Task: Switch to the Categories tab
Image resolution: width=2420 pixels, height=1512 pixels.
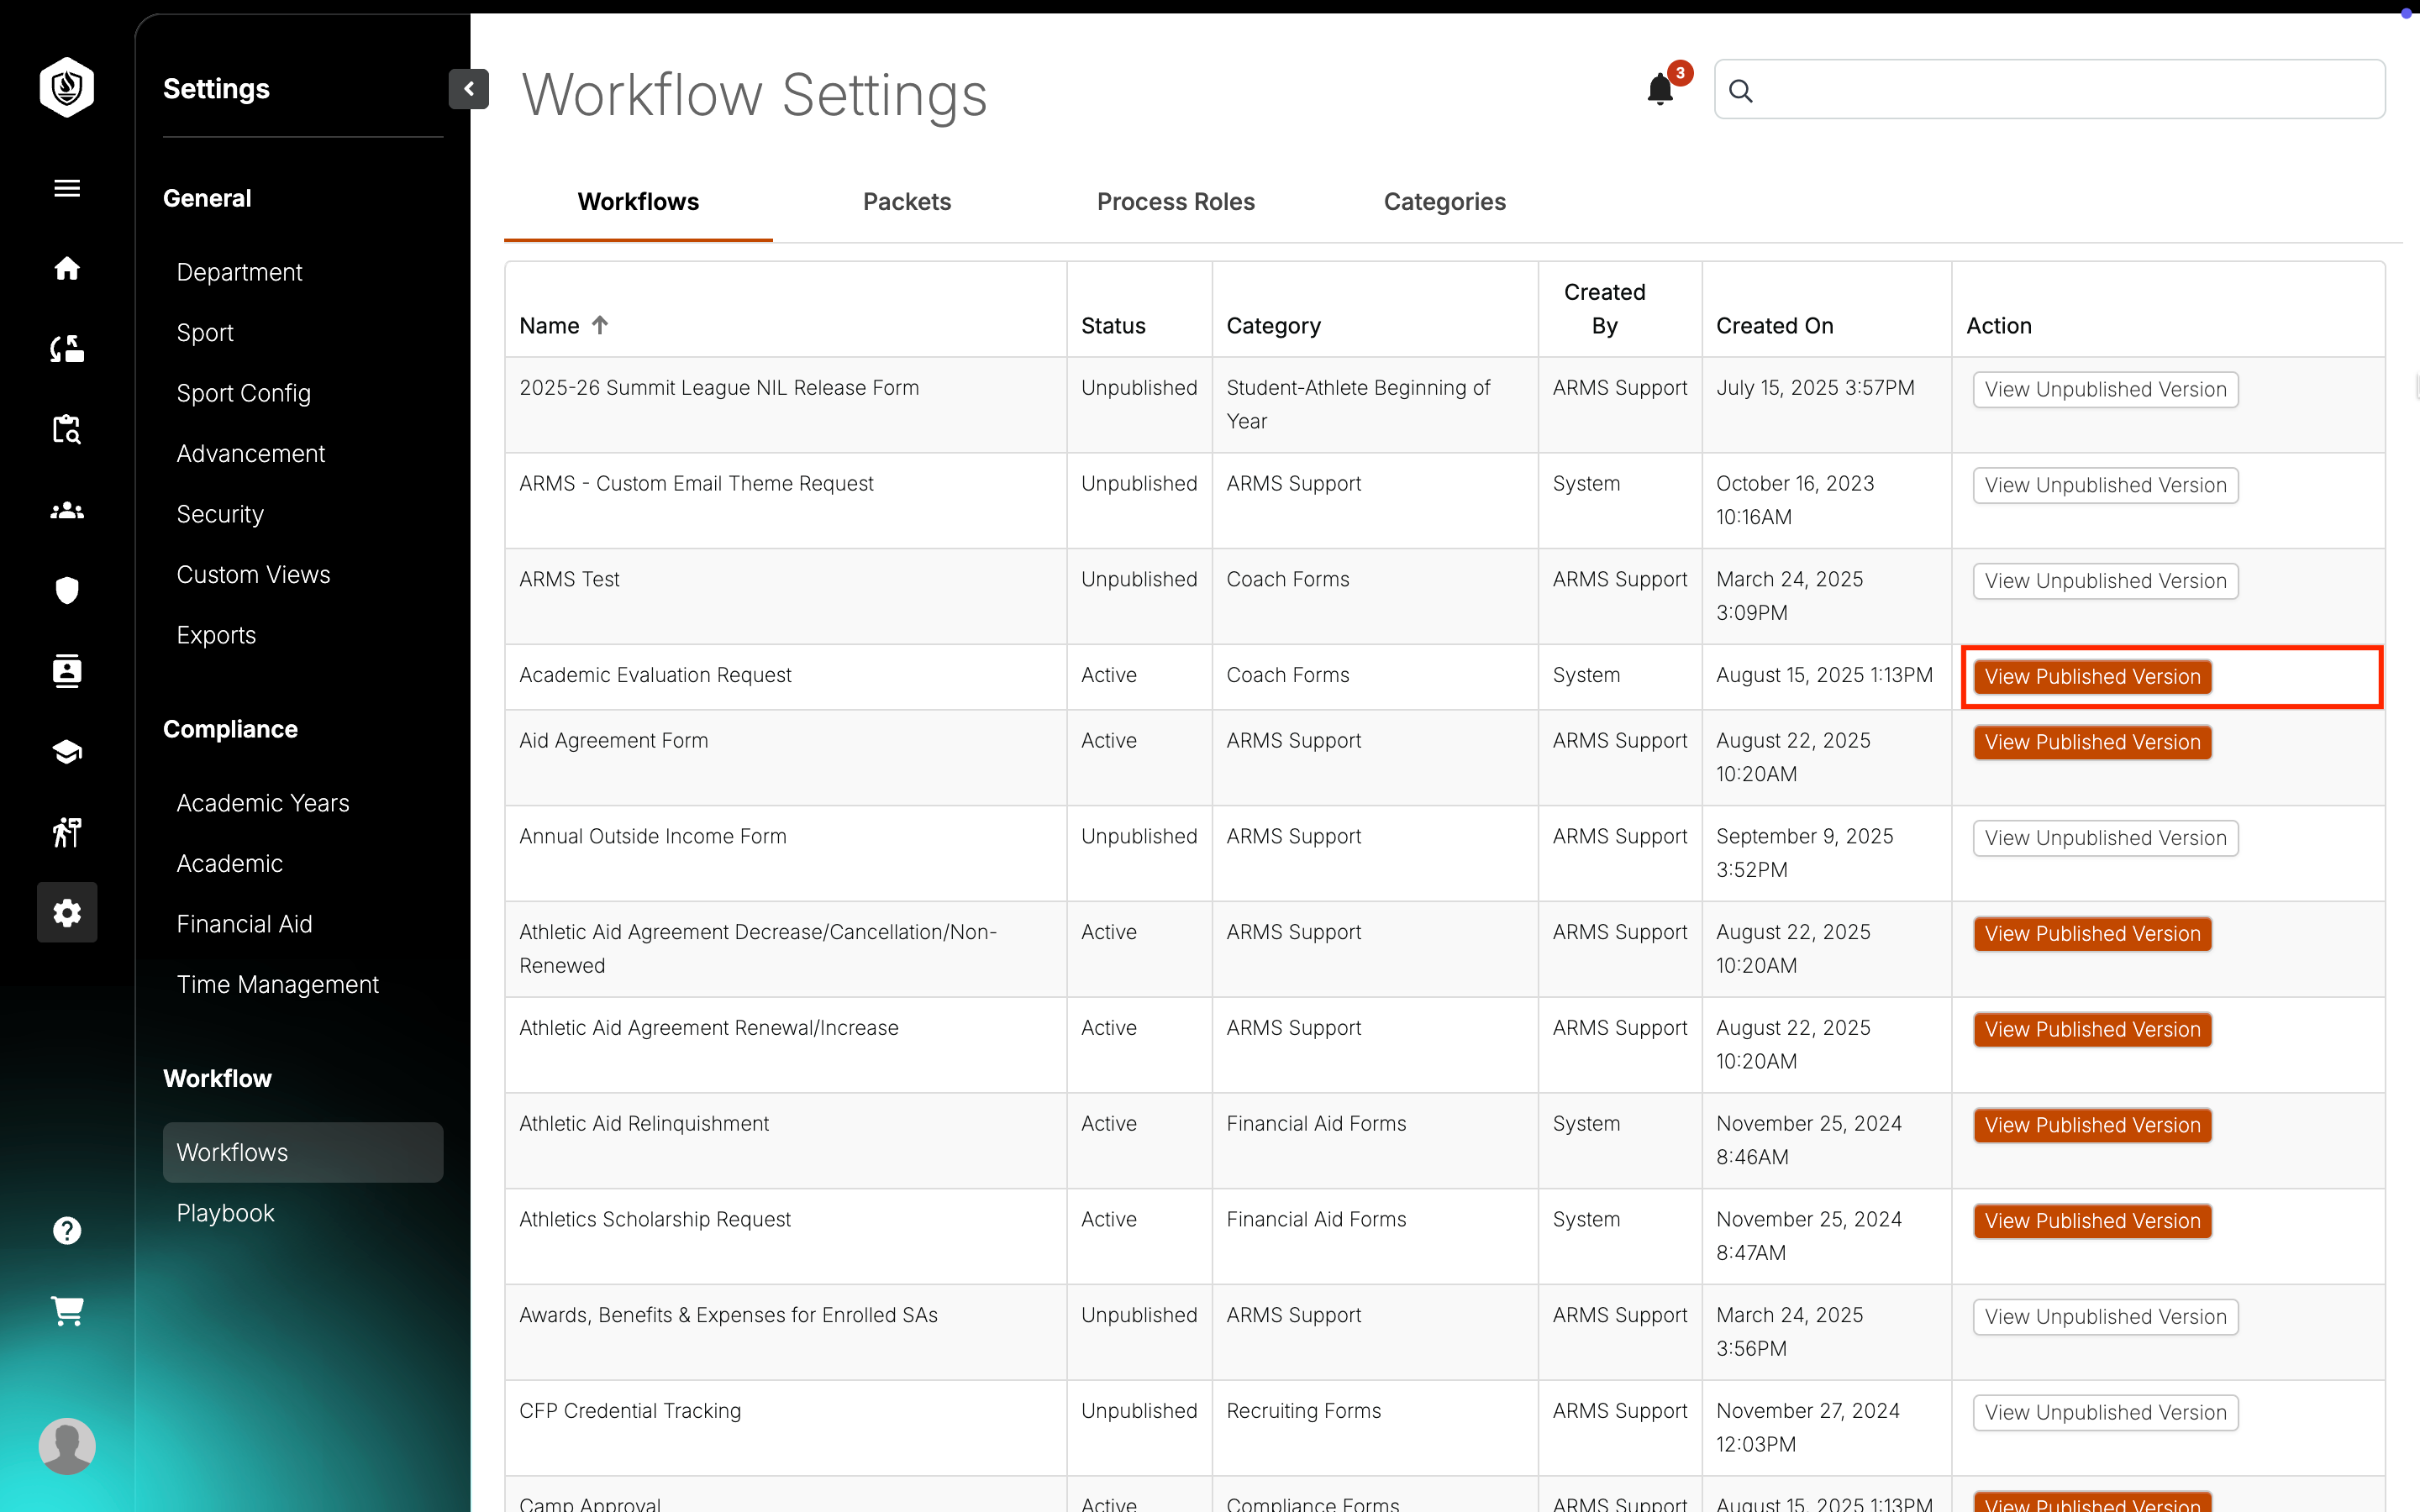Action: pos(1444,202)
